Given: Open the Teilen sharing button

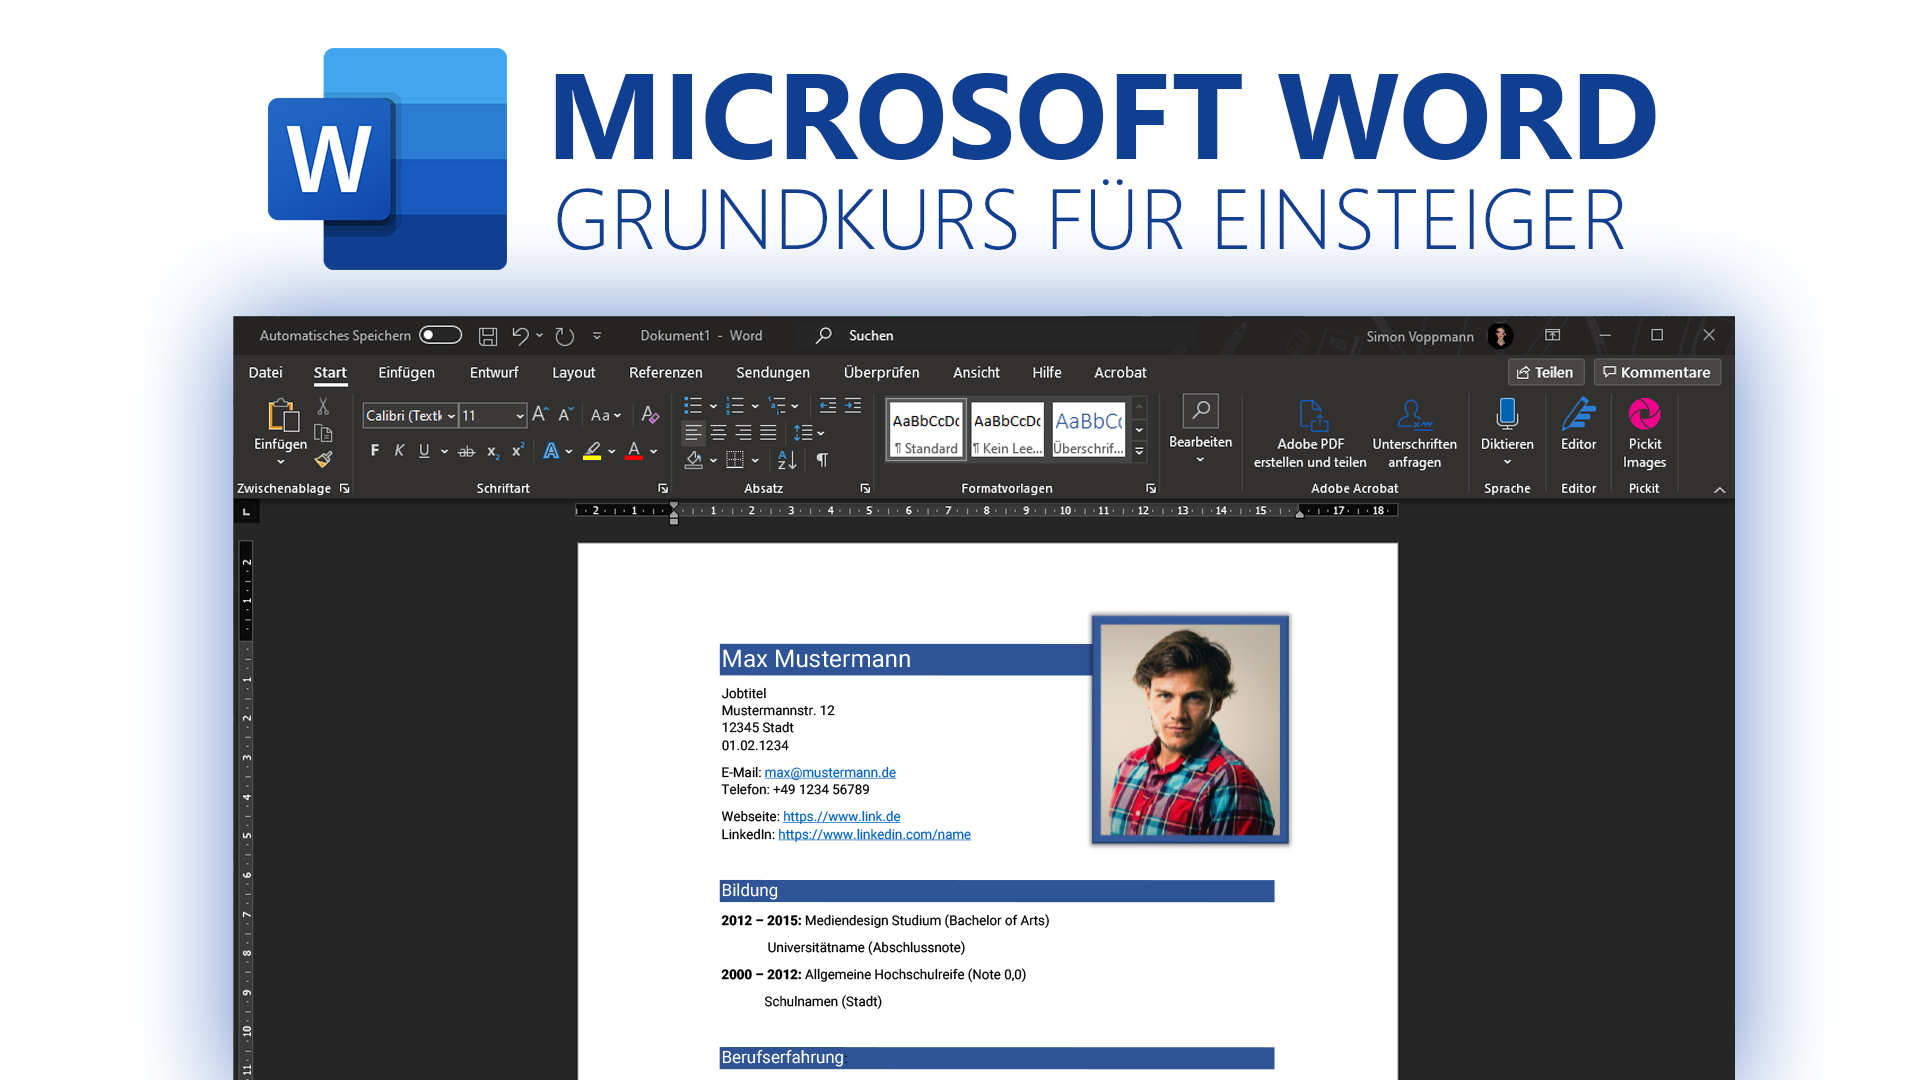Looking at the screenshot, I should pos(1545,372).
